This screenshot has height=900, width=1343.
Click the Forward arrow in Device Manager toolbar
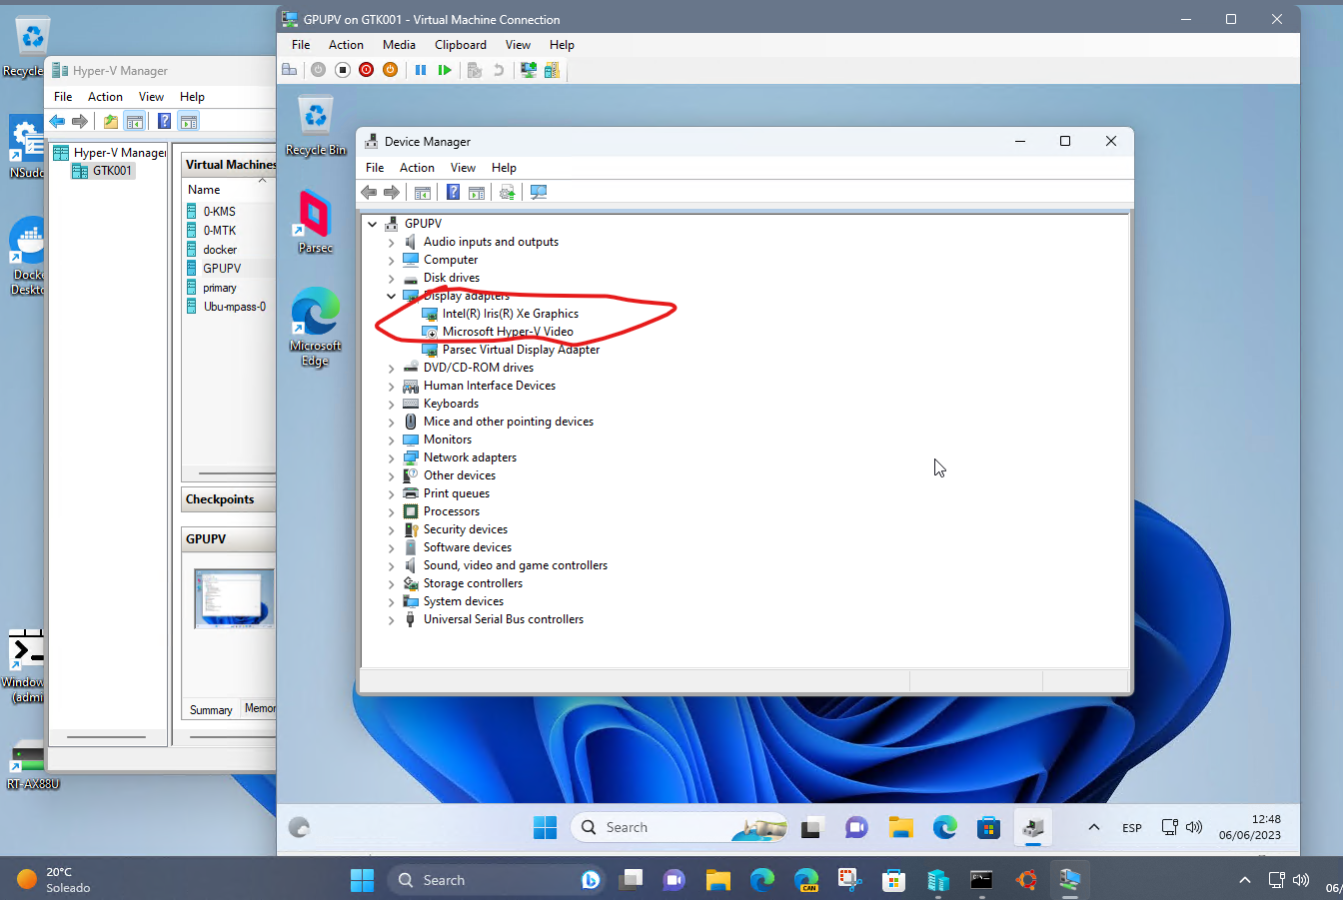point(392,192)
